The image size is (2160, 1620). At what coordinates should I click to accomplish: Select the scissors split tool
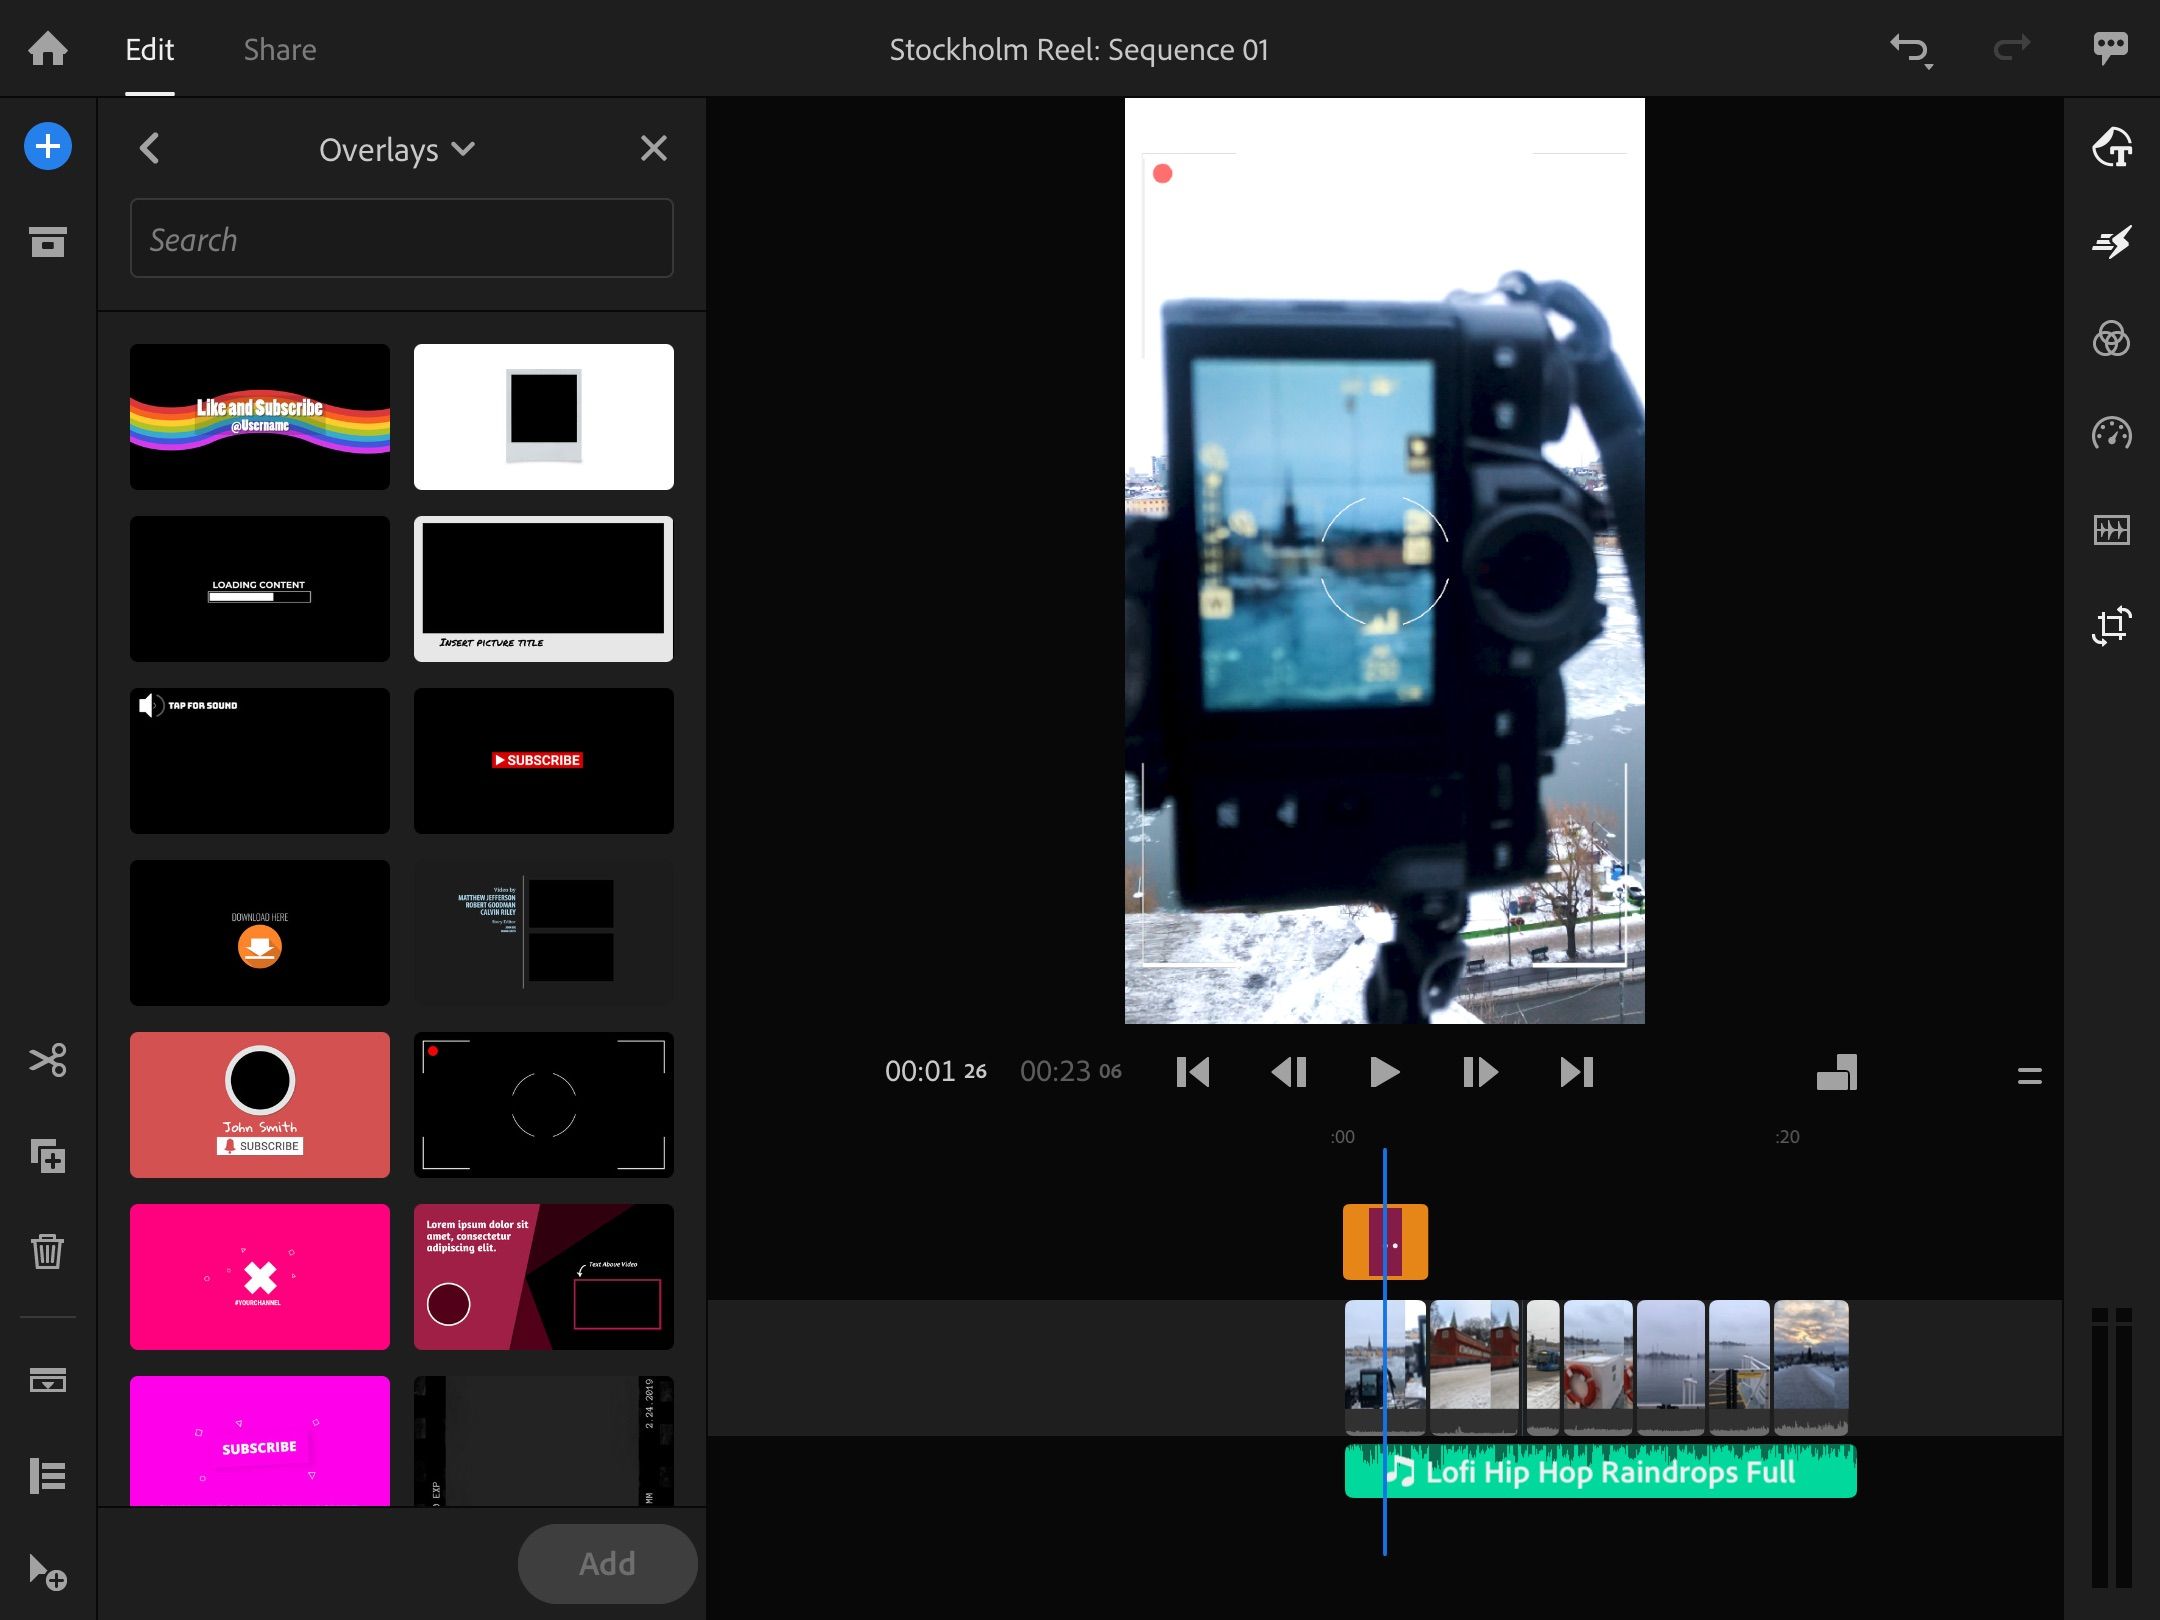(x=48, y=1060)
